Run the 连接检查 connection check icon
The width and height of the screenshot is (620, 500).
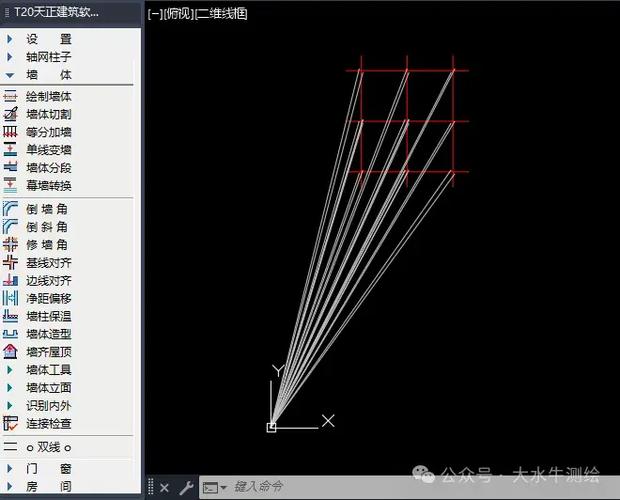coord(10,423)
